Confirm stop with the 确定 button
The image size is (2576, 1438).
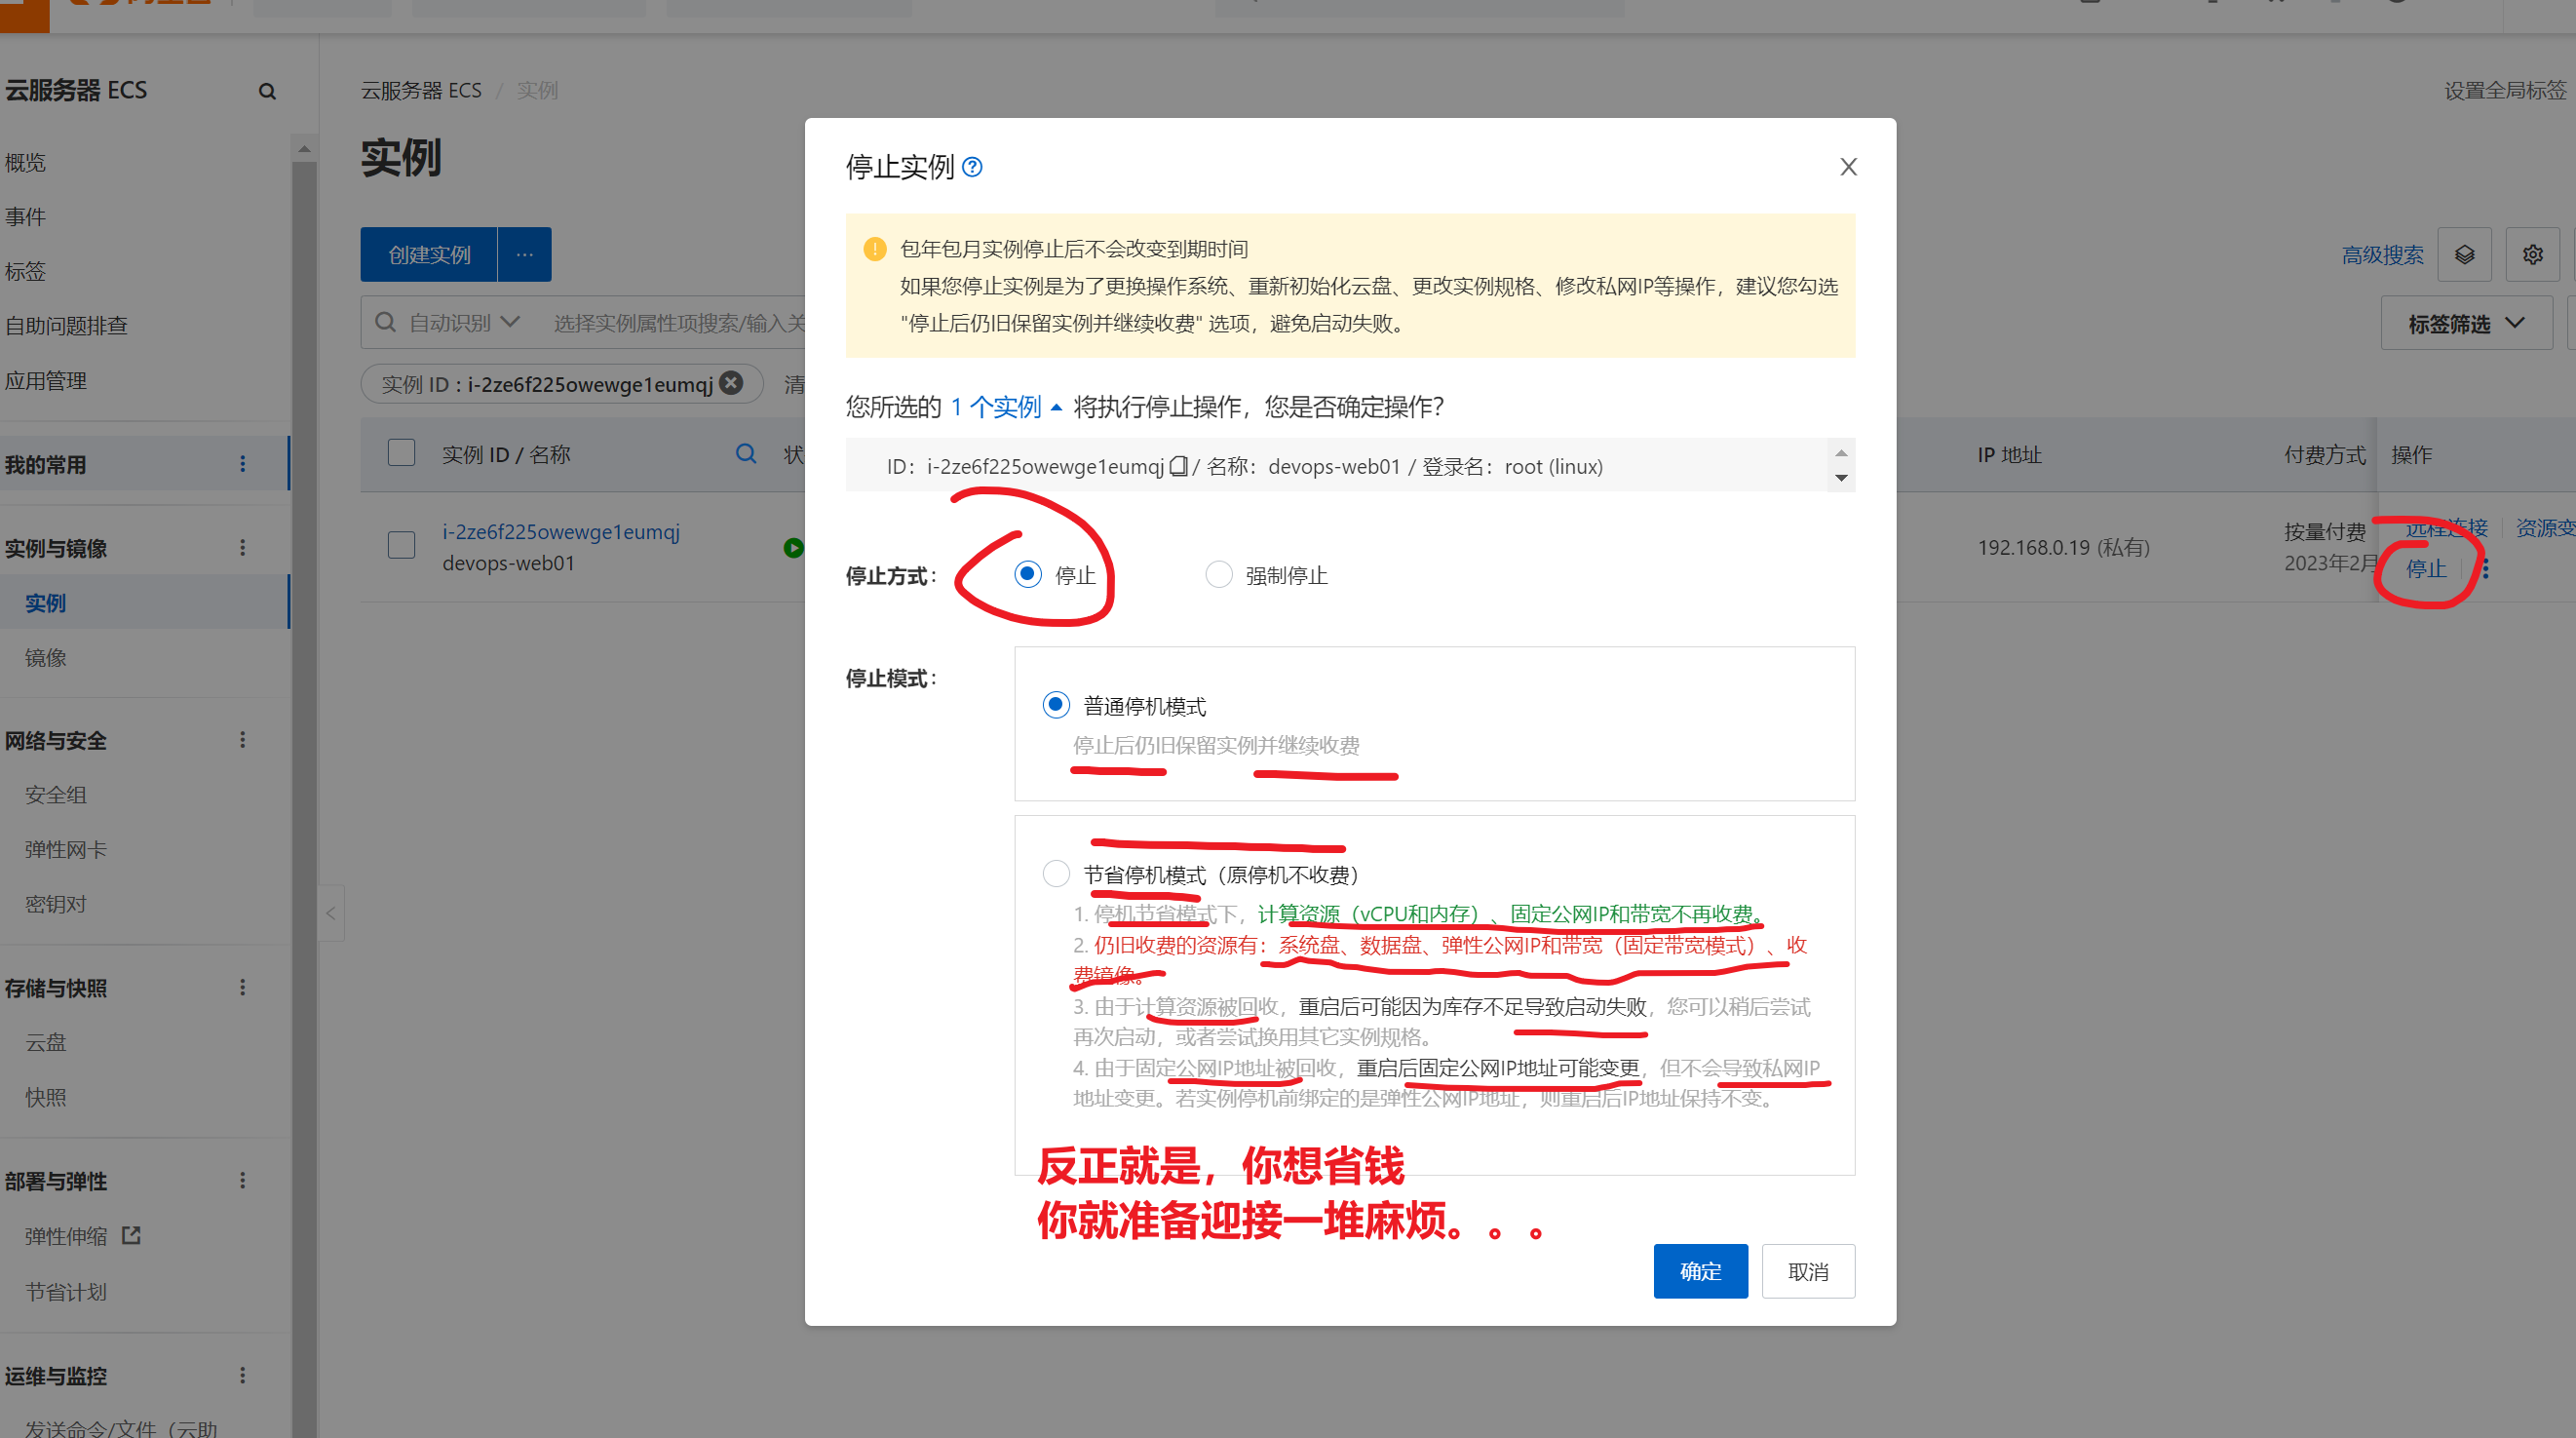click(1699, 1271)
